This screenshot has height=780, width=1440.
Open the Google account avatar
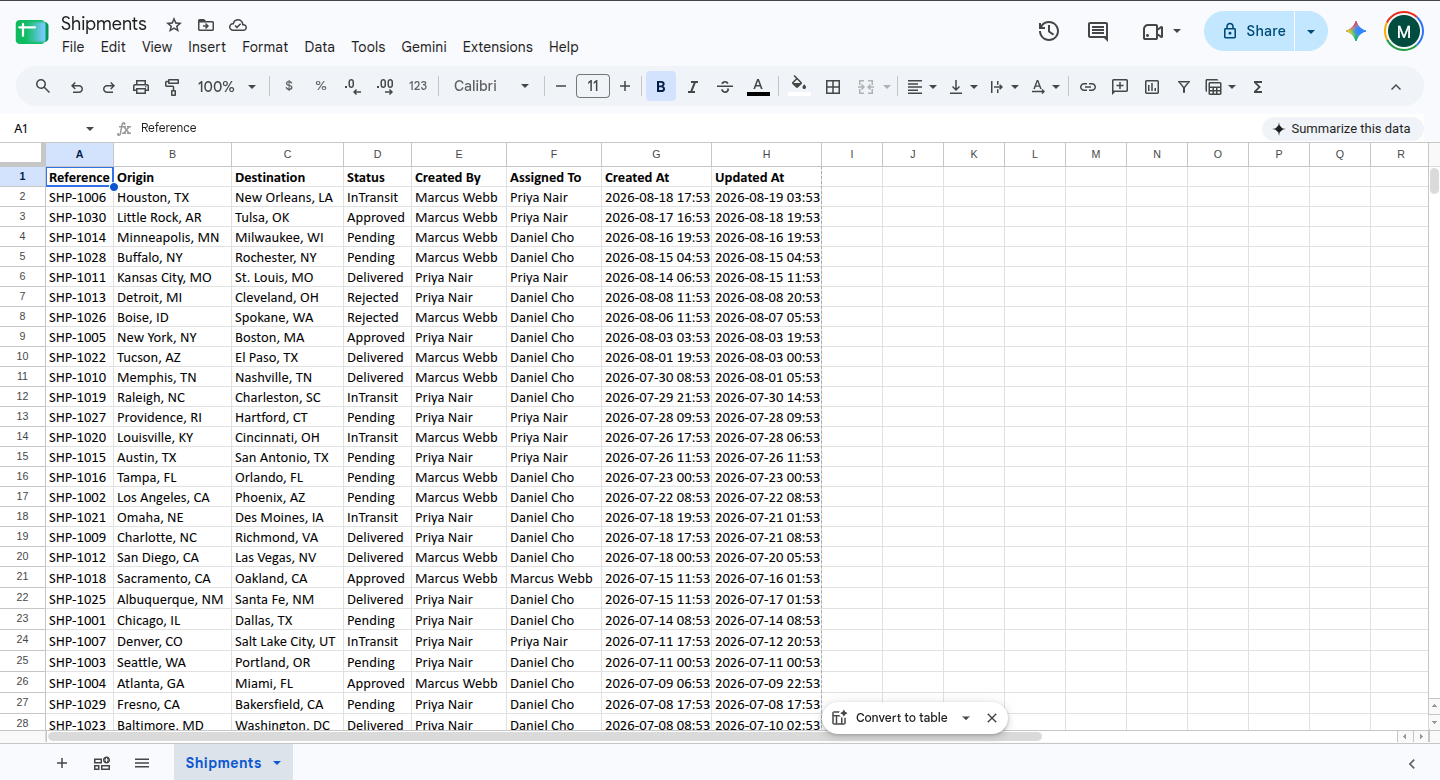pyautogui.click(x=1404, y=31)
